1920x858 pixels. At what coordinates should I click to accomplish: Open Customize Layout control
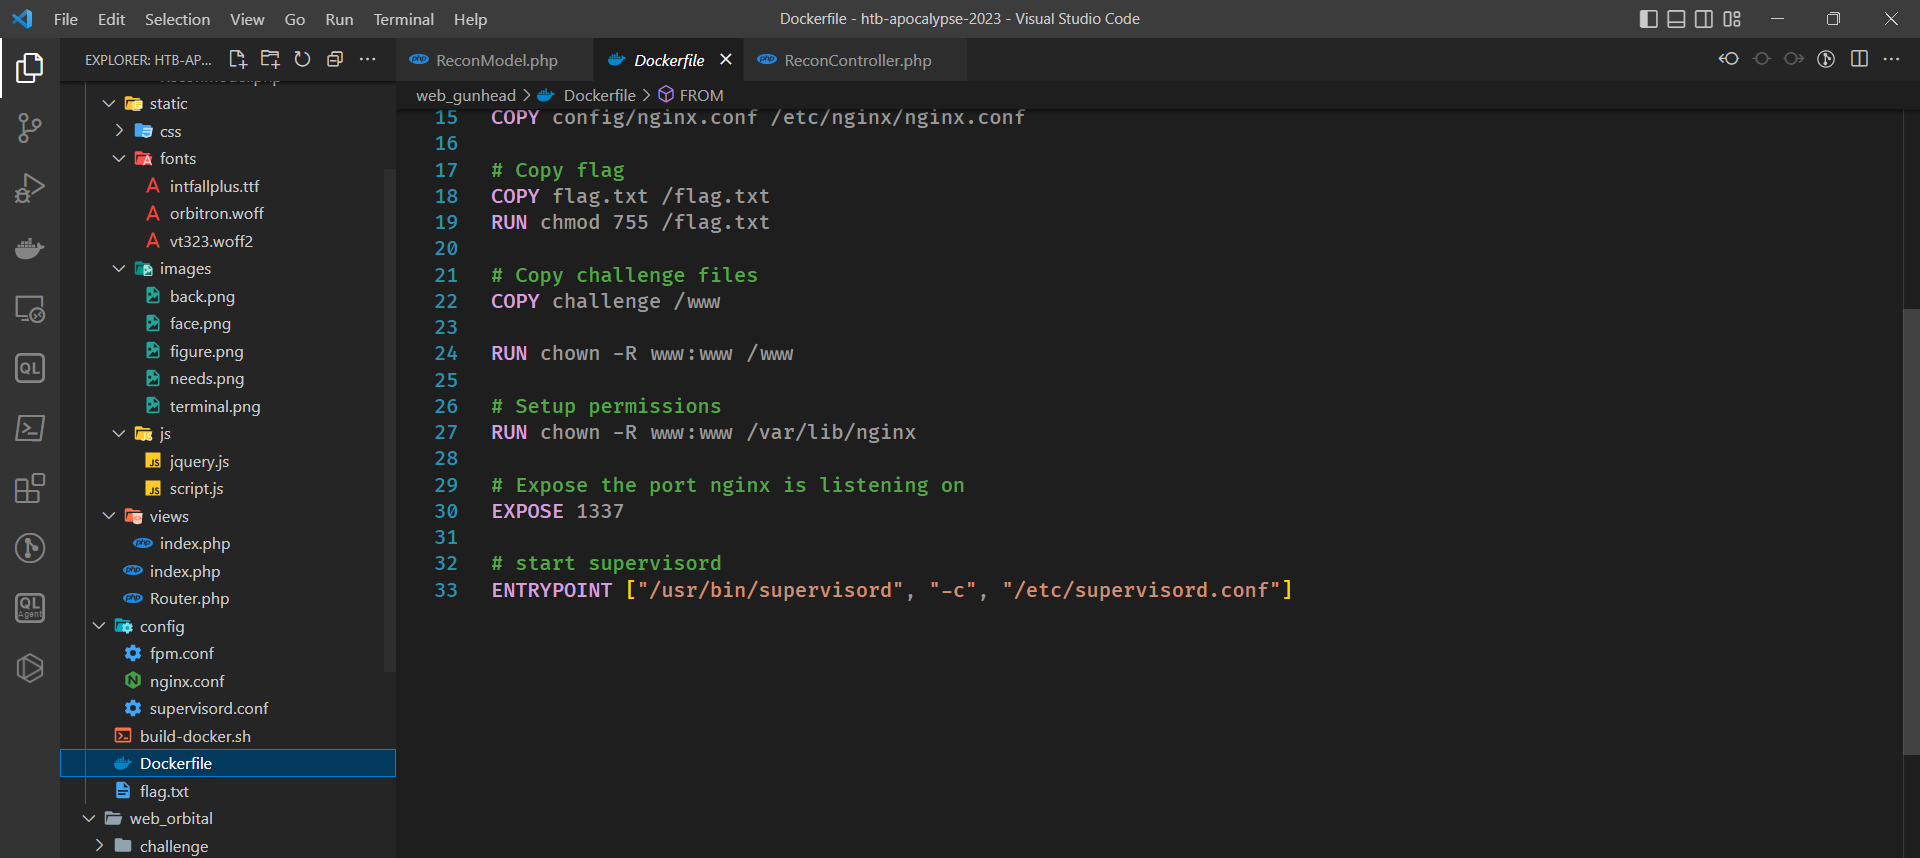(x=1732, y=19)
